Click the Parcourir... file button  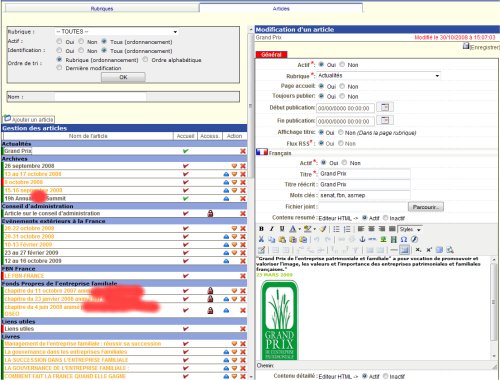click(426, 207)
